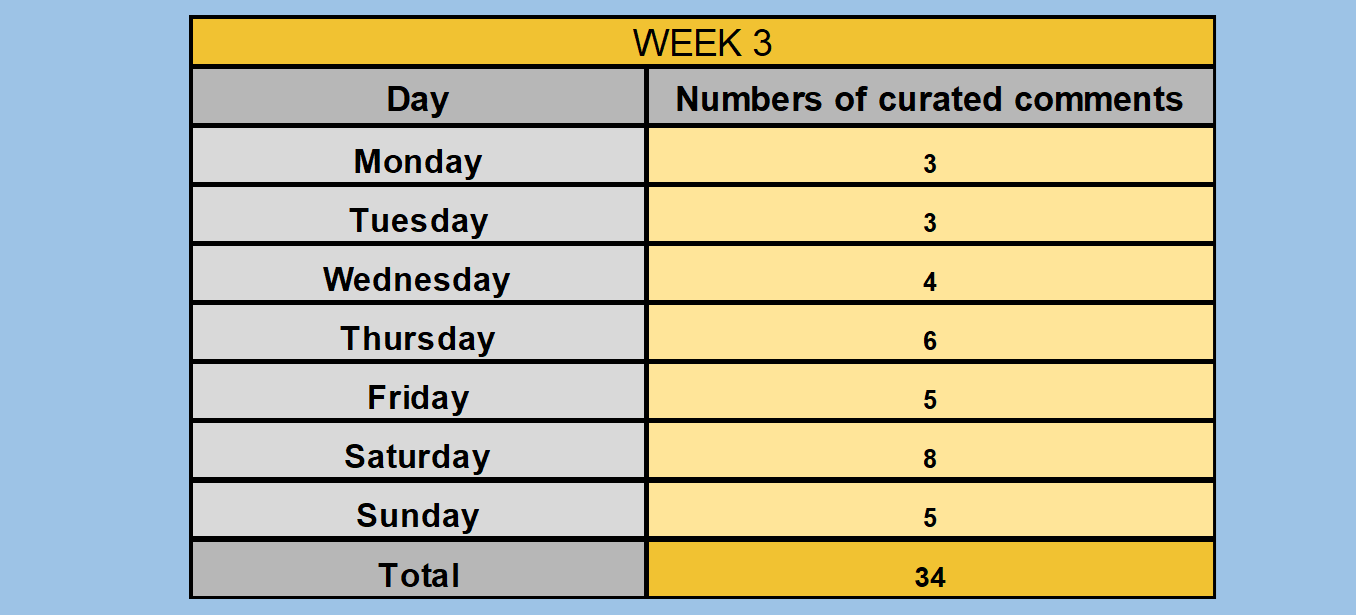Select Thursday's value of 6
The height and width of the screenshot is (615, 1356).
click(x=930, y=333)
